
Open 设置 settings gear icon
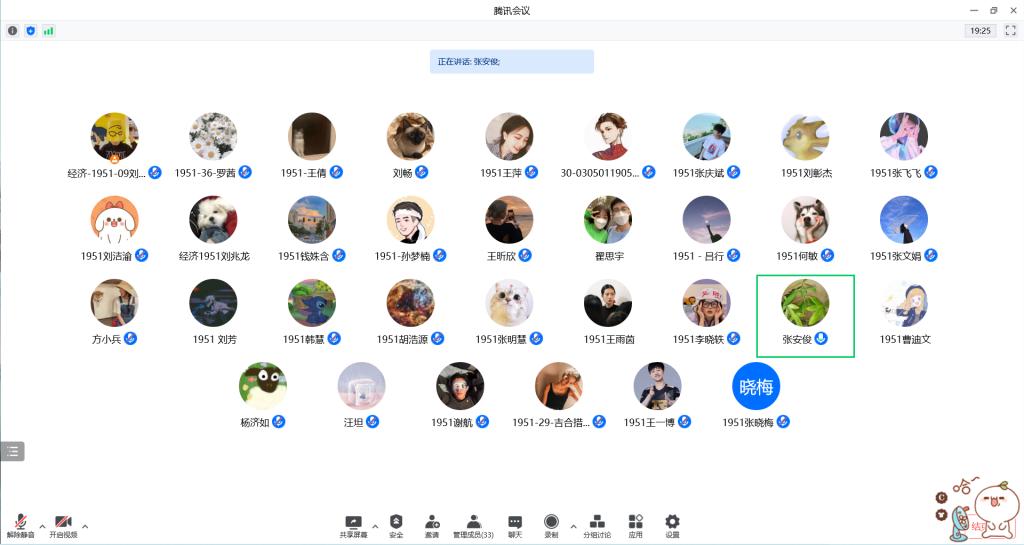672,524
